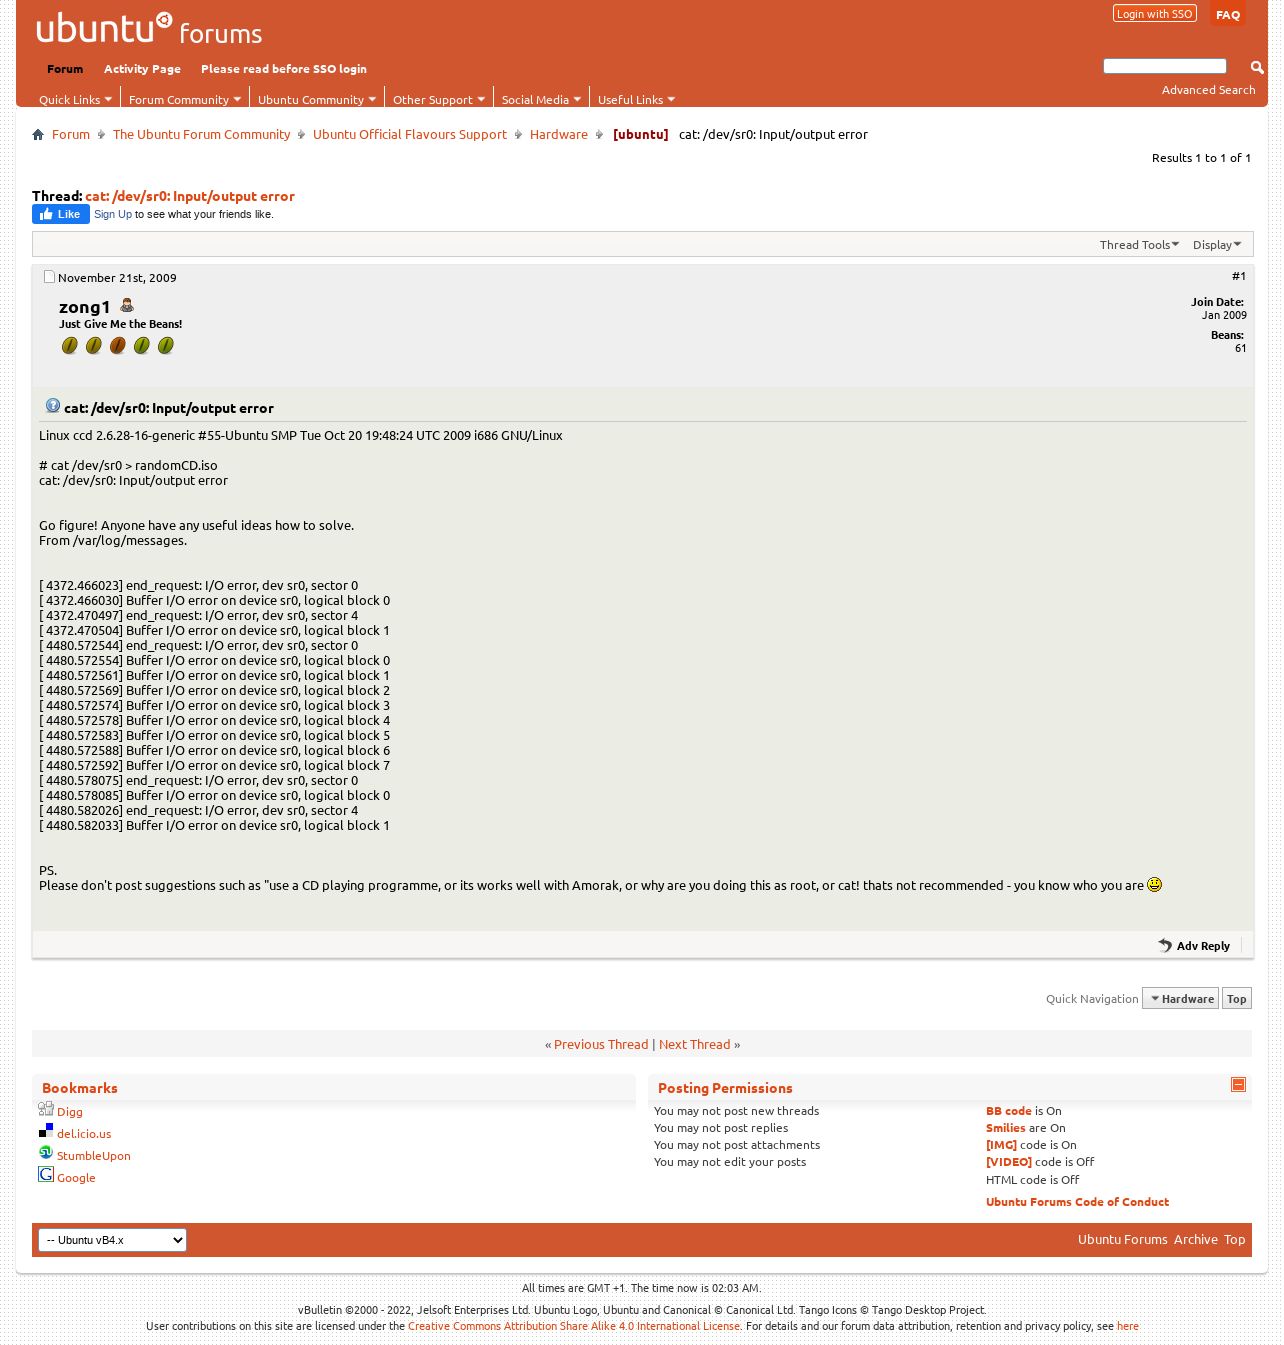The width and height of the screenshot is (1284, 1345).
Task: Open the Useful Links dropdown
Action: point(636,99)
